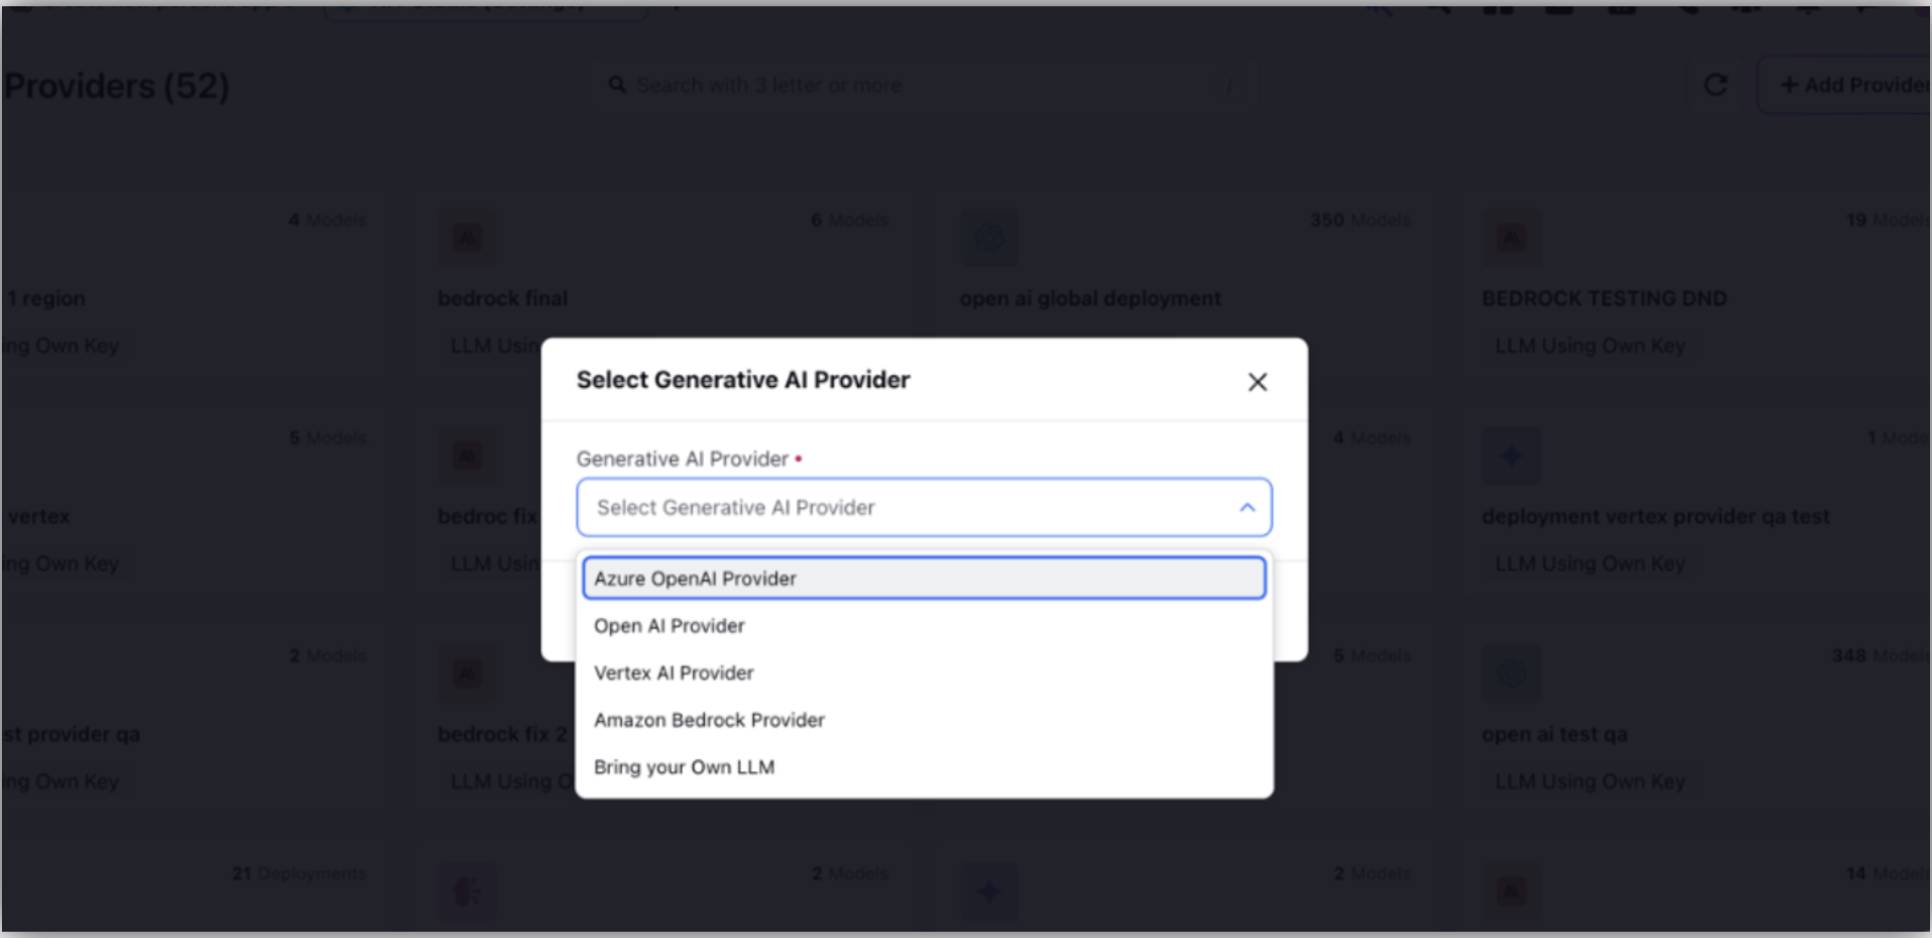
Task: Collapse the Generative AI Provider dropdown chevron
Action: 1247,507
